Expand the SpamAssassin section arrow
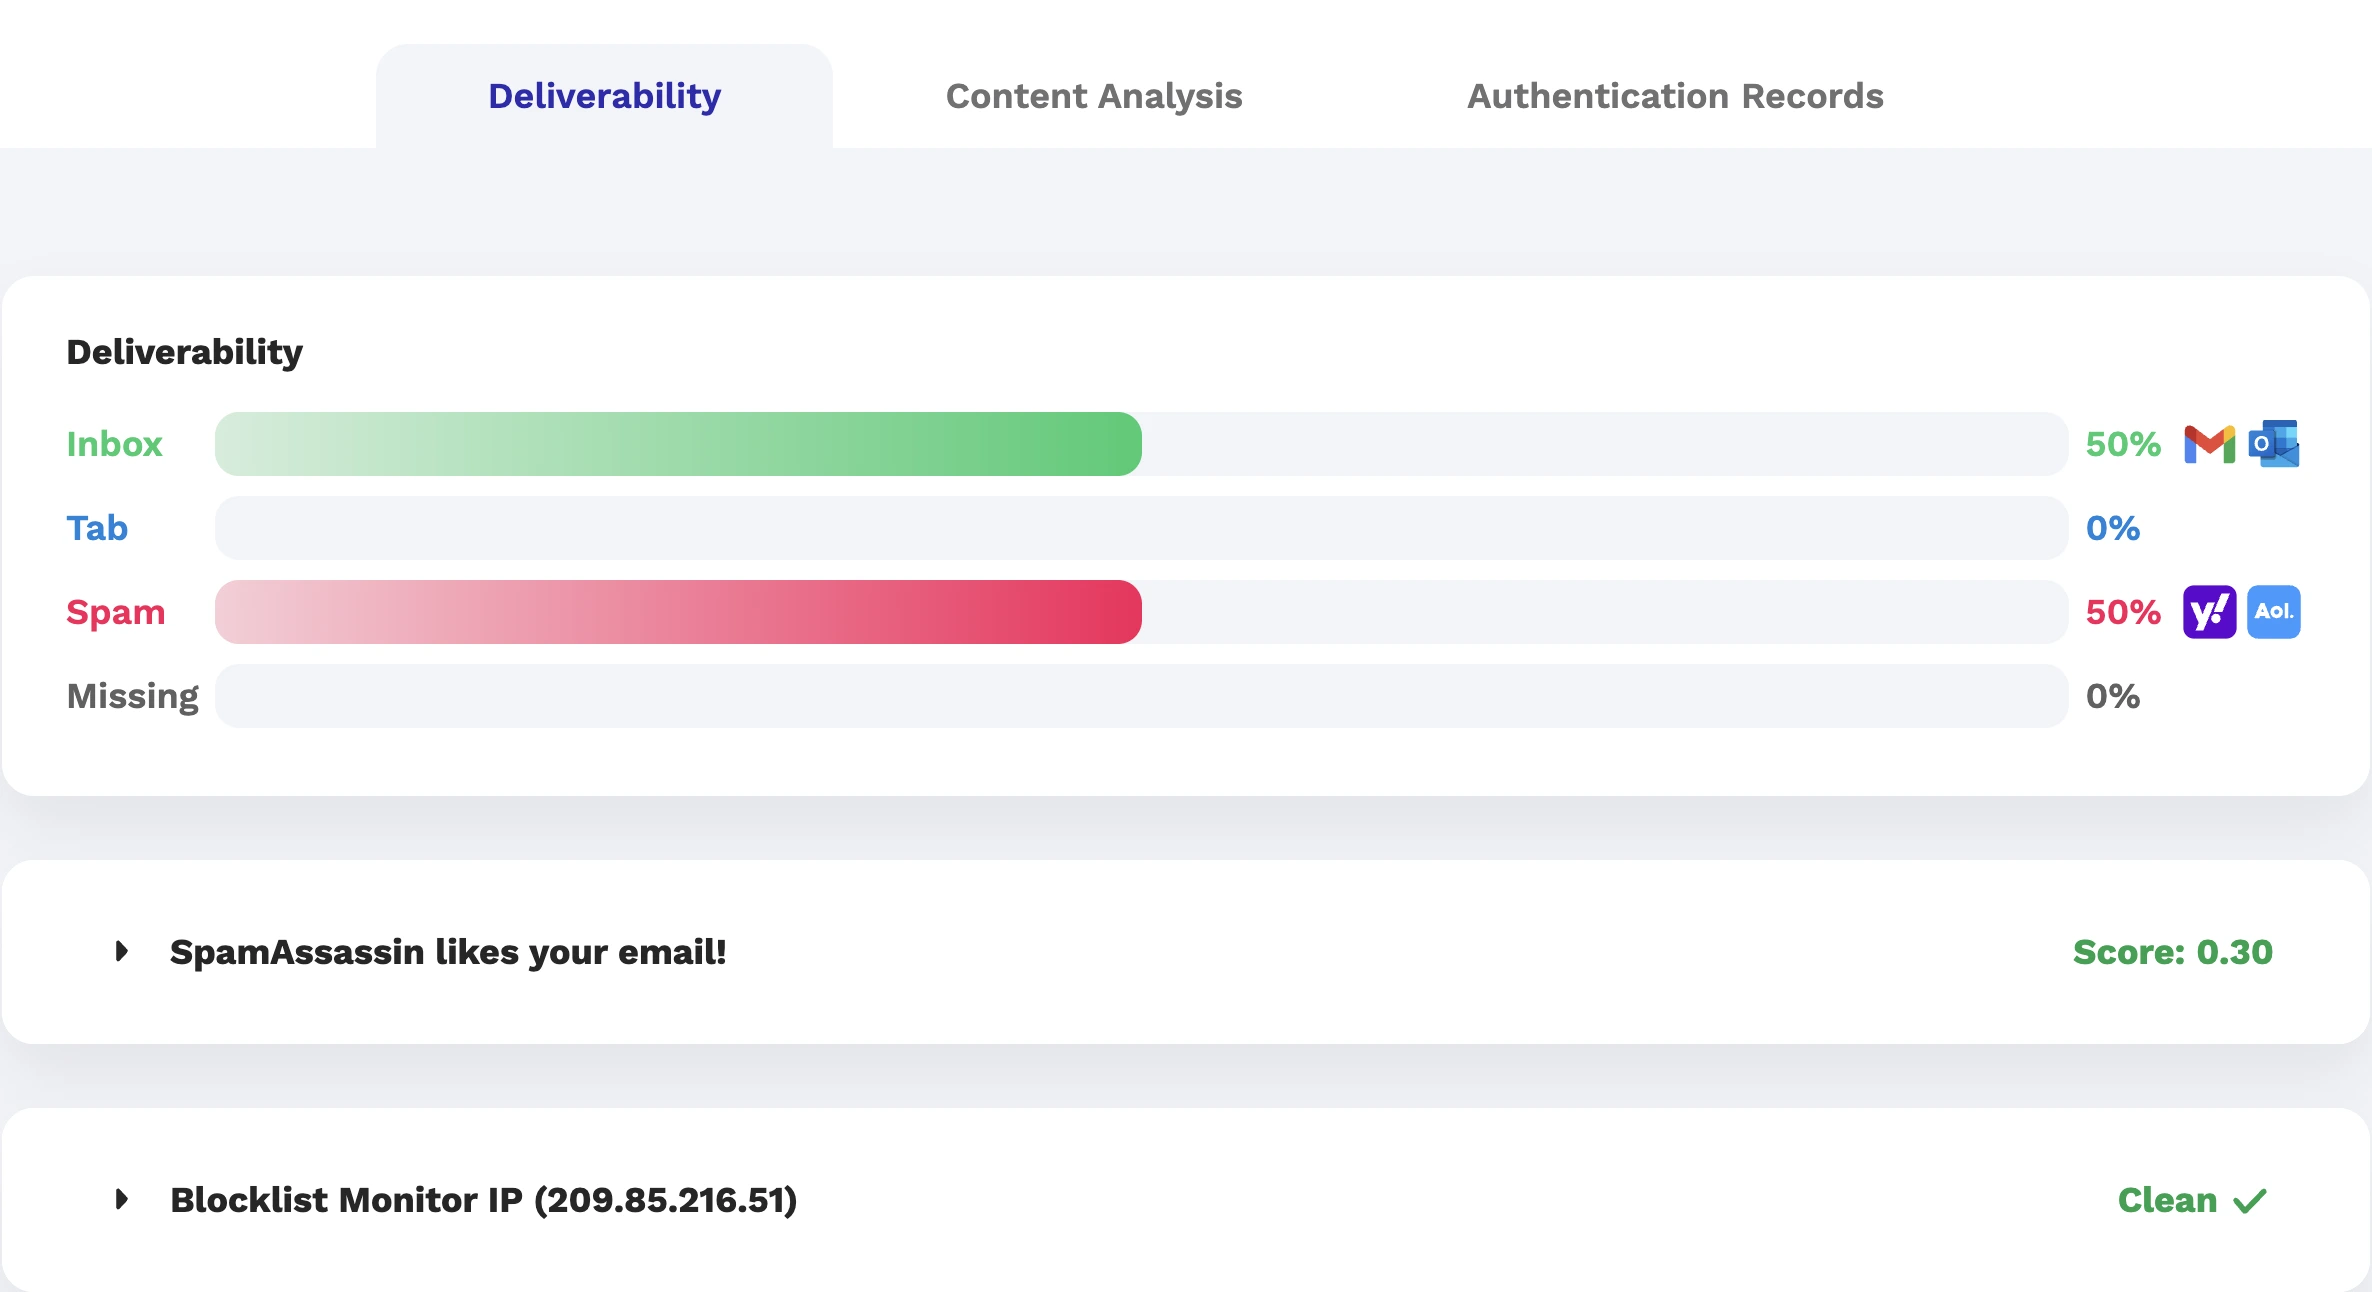 122,951
